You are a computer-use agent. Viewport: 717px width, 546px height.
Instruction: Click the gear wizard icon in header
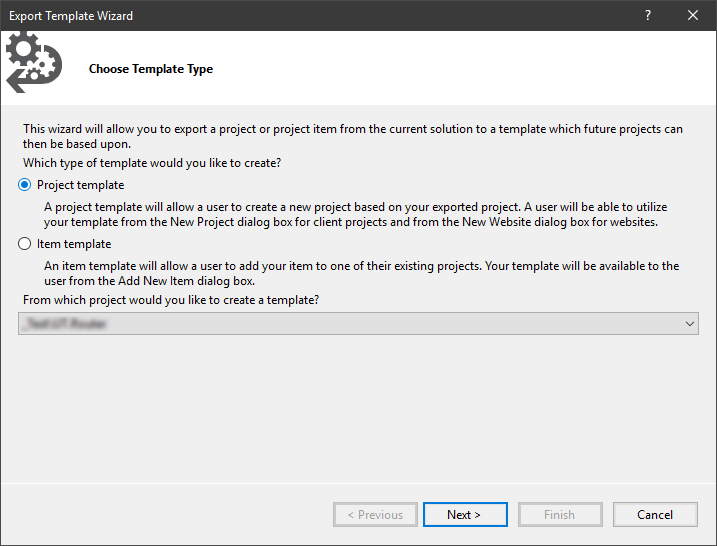31,62
